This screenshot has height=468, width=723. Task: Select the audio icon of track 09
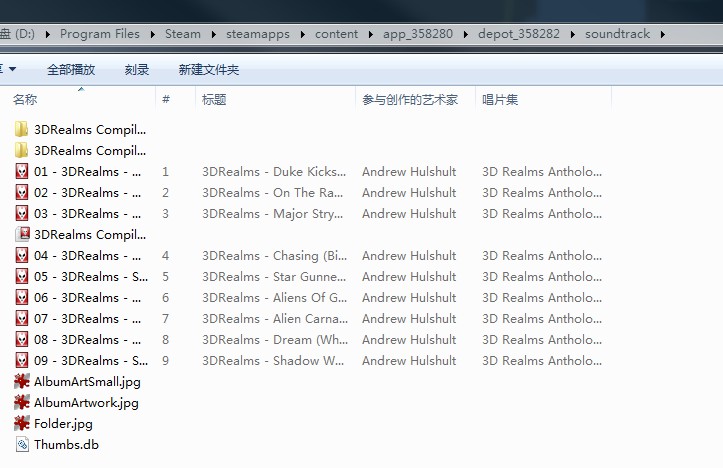(22, 360)
